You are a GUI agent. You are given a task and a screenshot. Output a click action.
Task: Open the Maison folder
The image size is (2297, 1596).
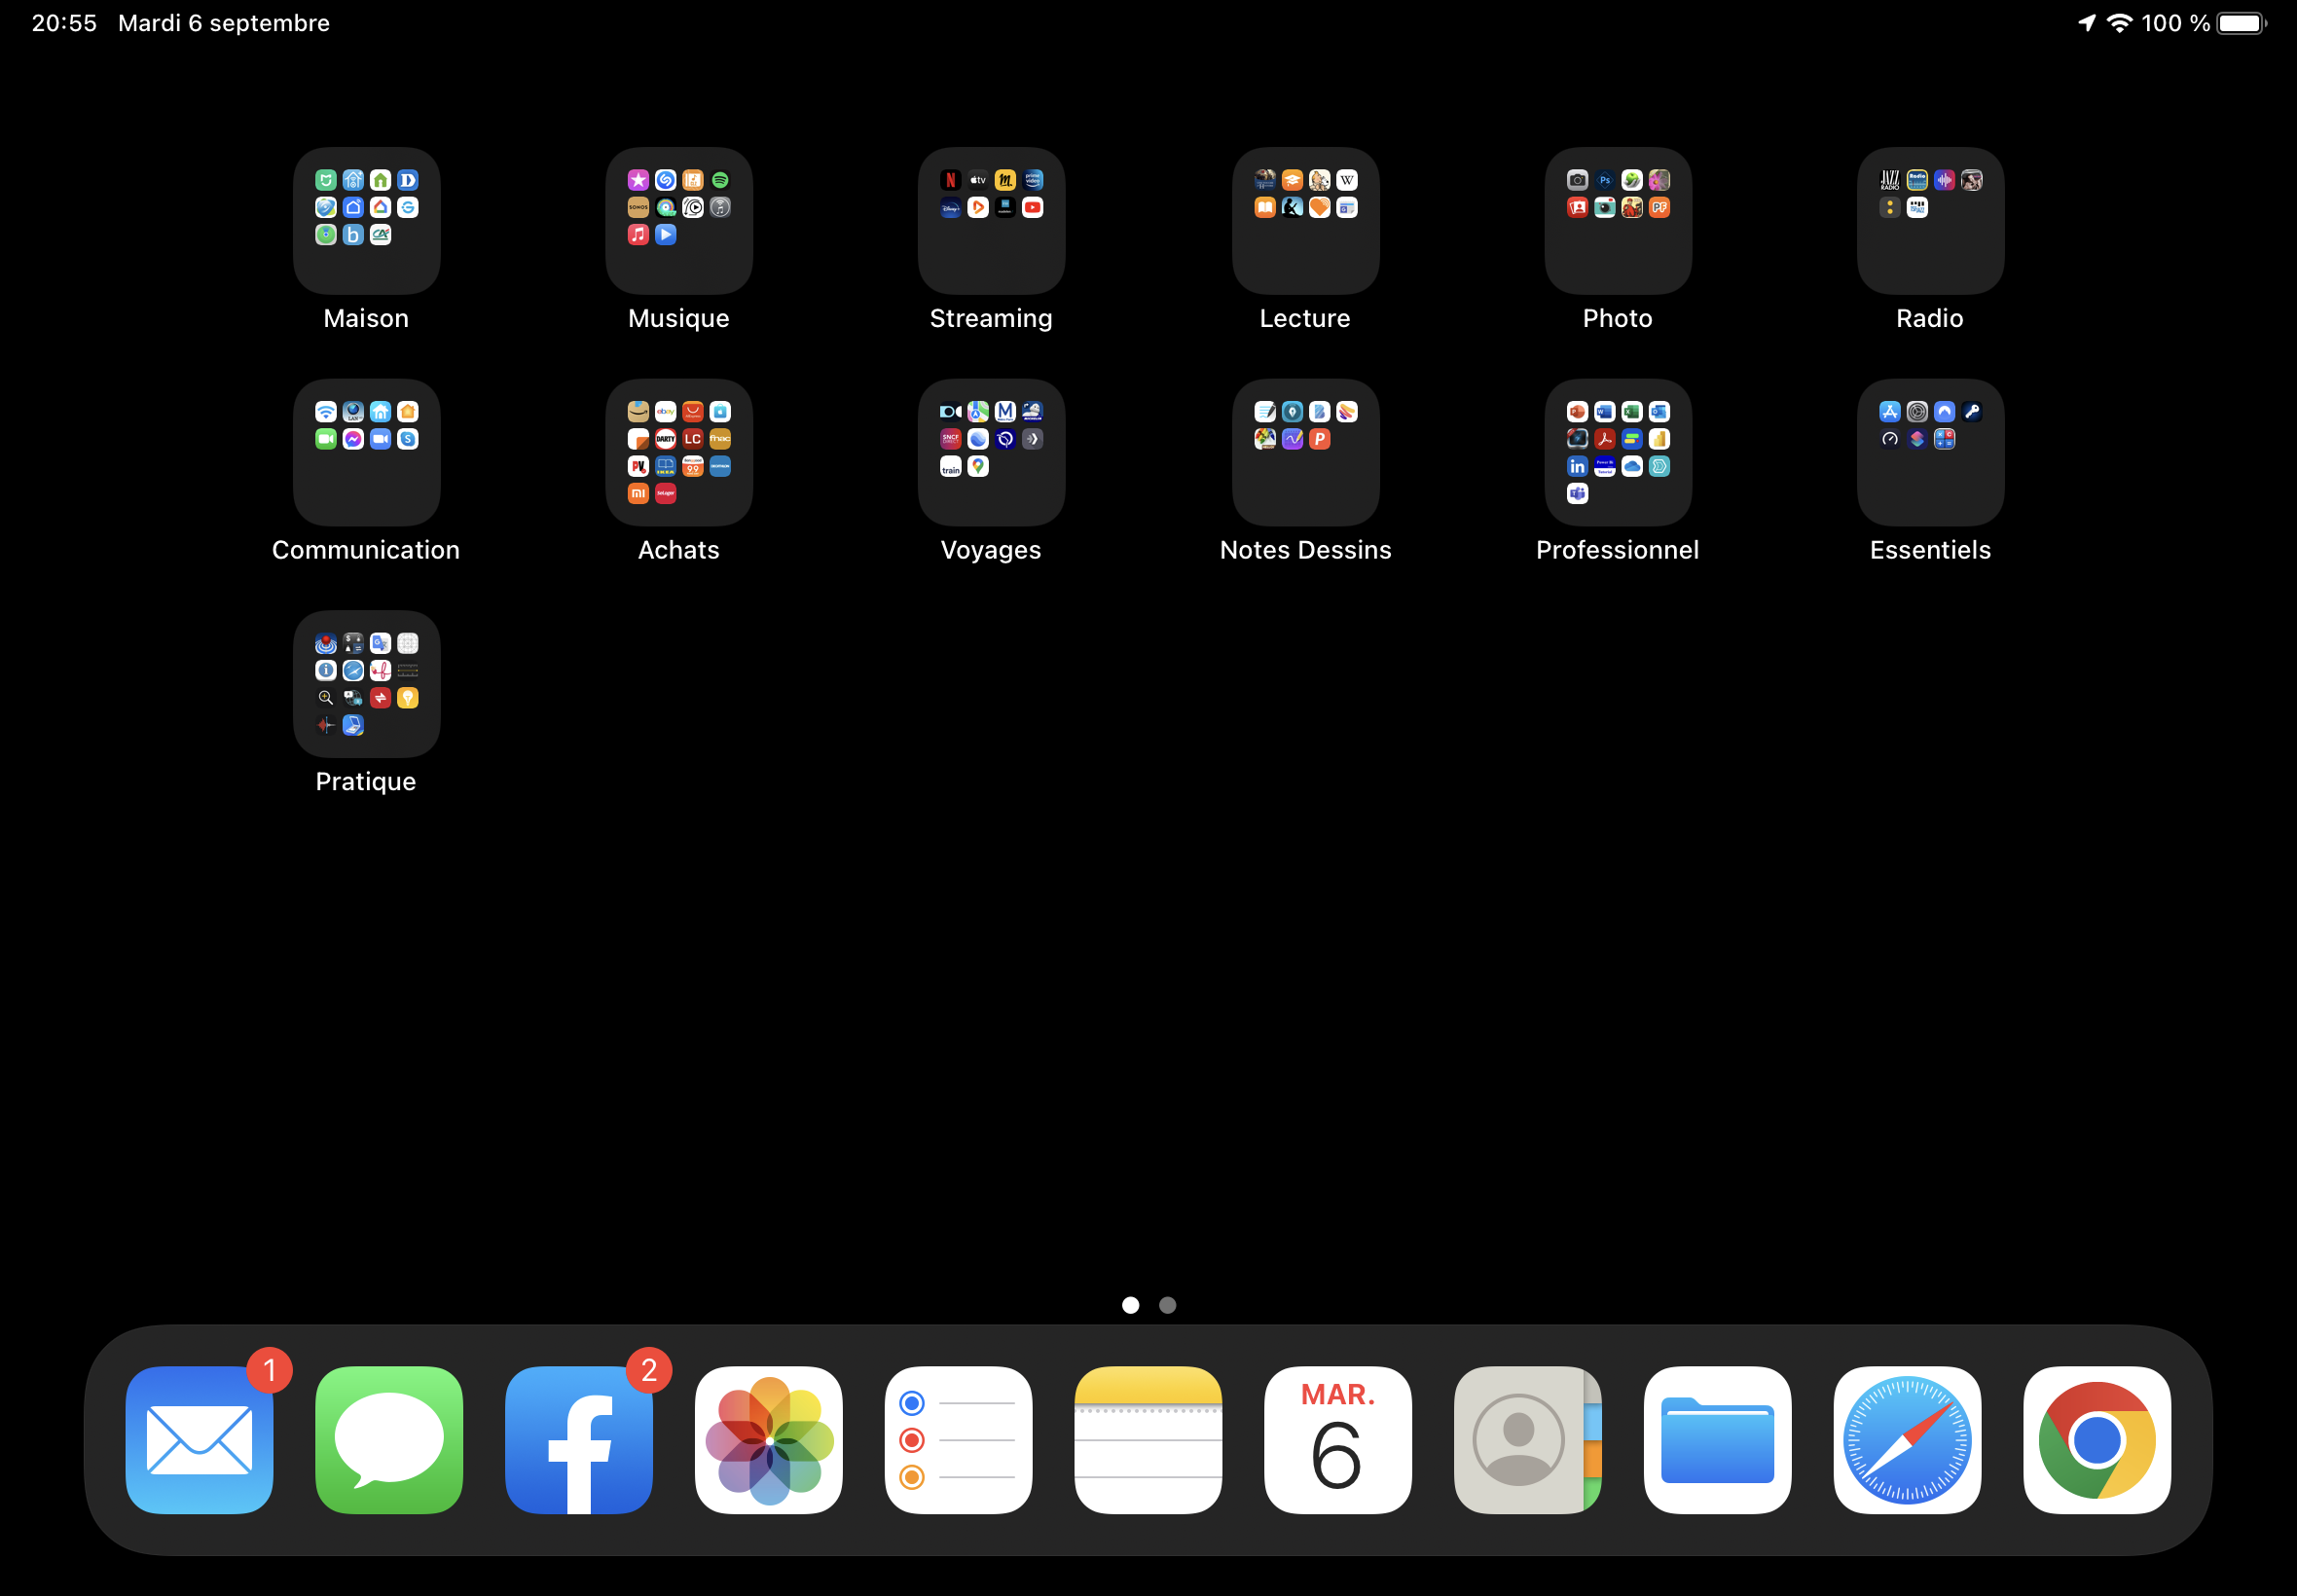pyautogui.click(x=366, y=221)
